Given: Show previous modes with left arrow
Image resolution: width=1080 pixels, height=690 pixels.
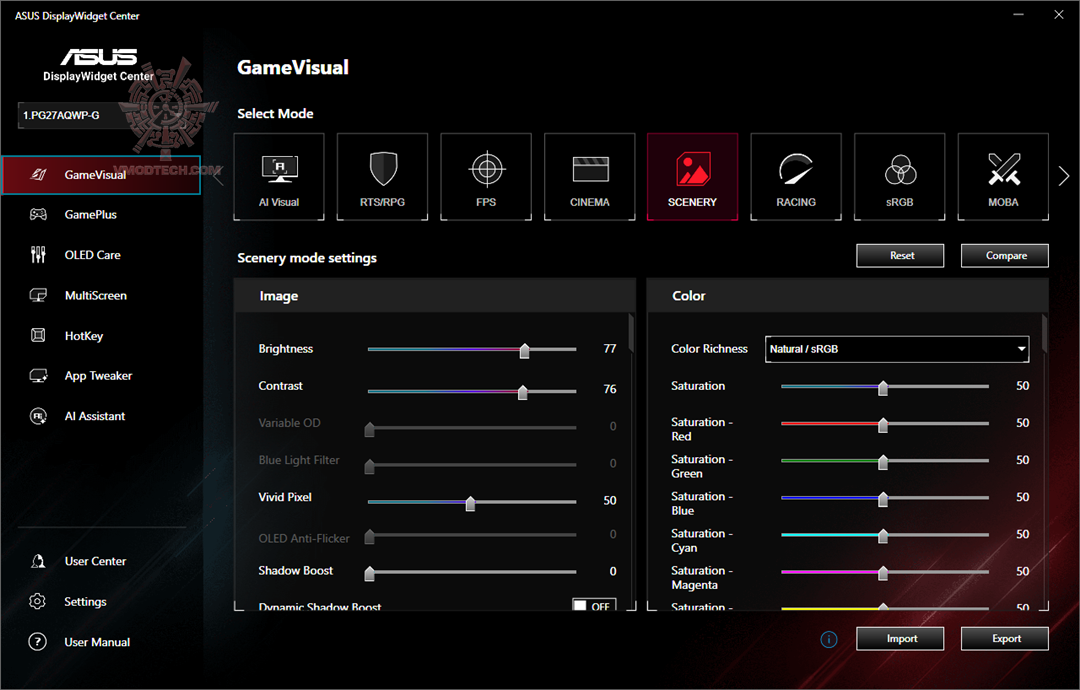Looking at the screenshot, I should coord(219,176).
